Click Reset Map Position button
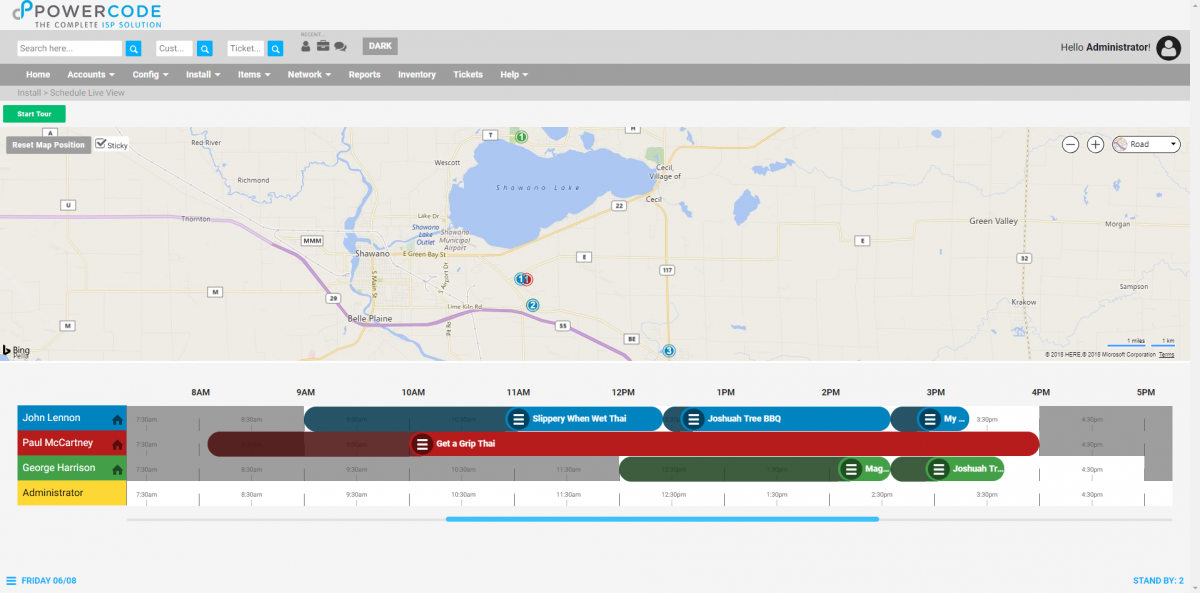1200x593 pixels. point(48,145)
